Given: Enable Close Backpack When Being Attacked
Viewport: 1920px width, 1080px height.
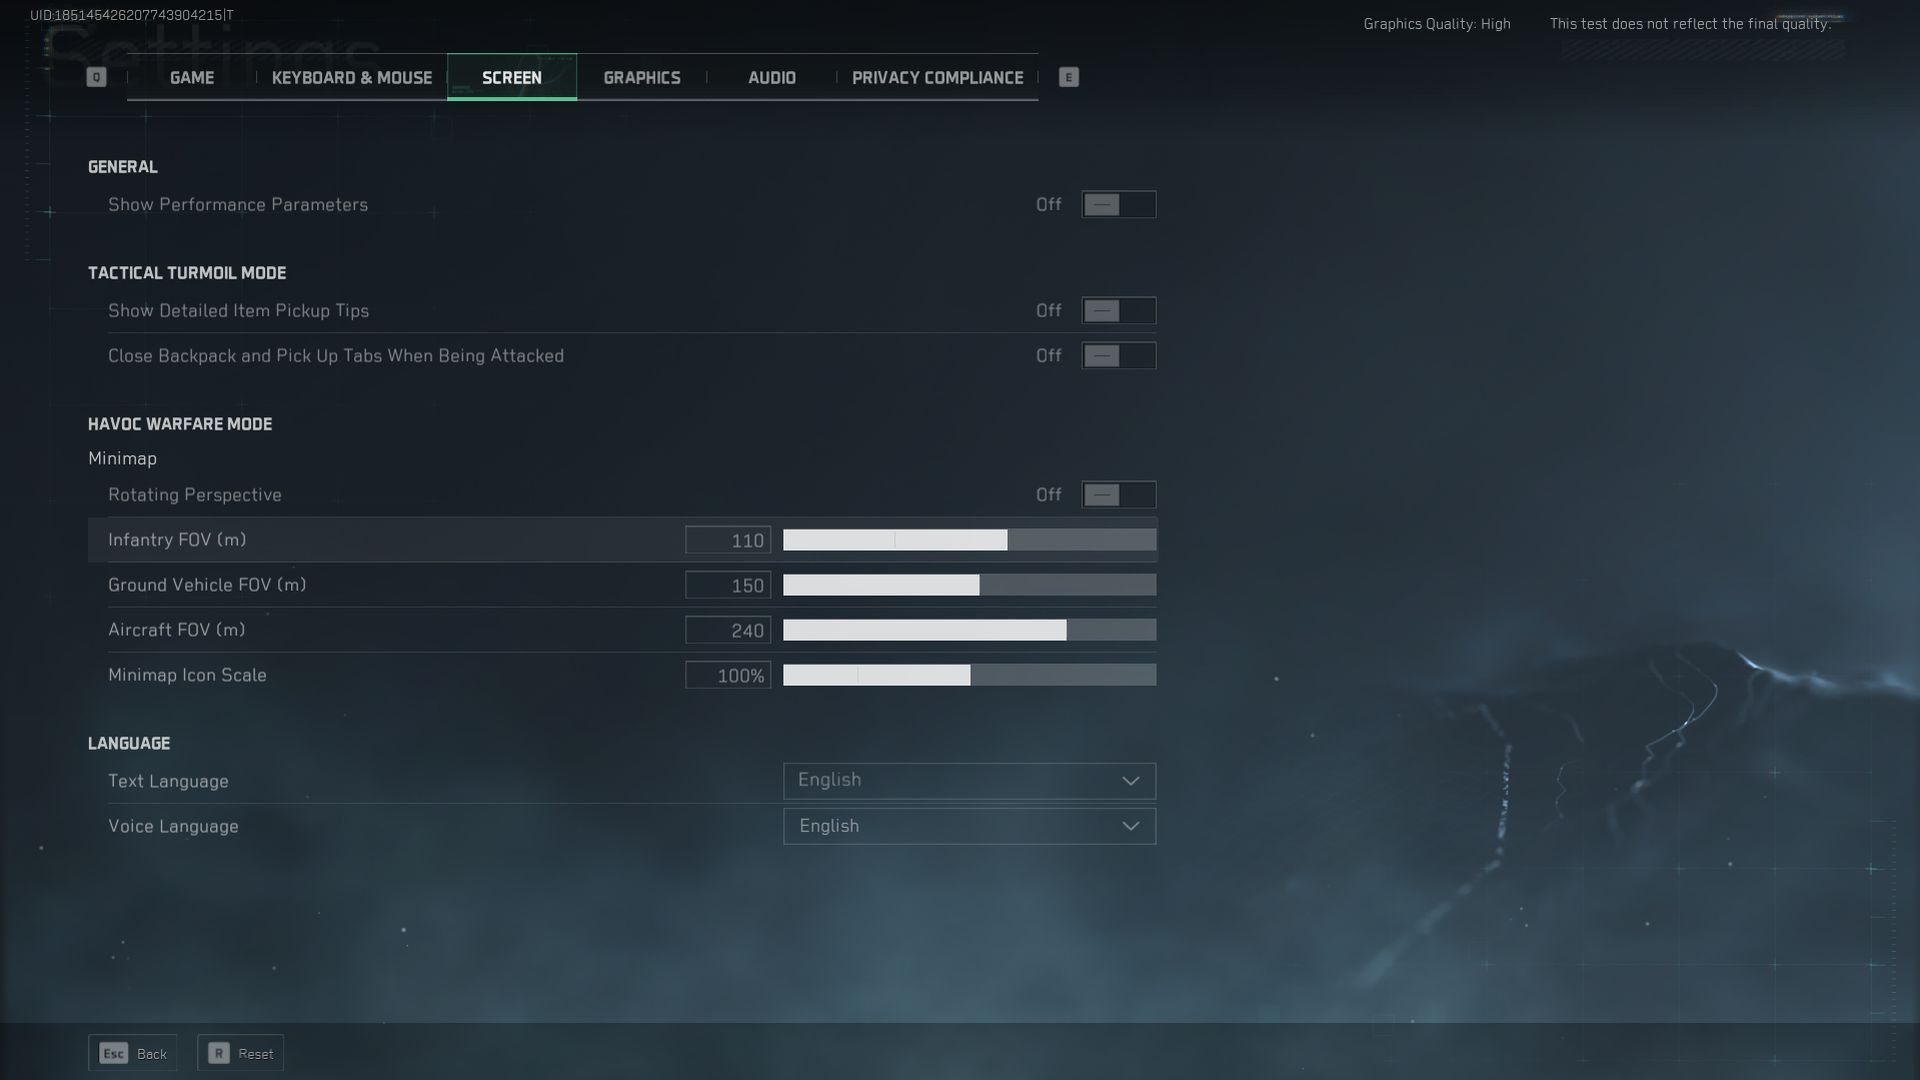Looking at the screenshot, I should coord(1117,355).
